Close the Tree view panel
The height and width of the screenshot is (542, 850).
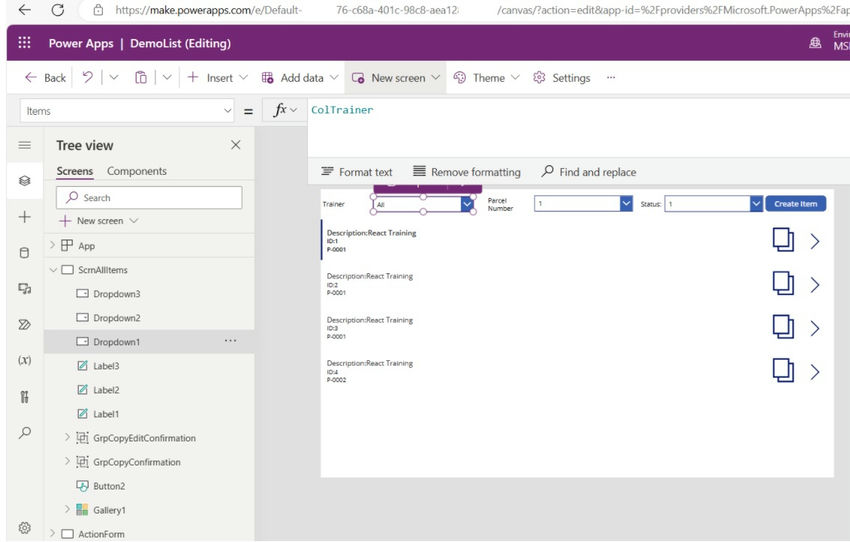(x=235, y=145)
